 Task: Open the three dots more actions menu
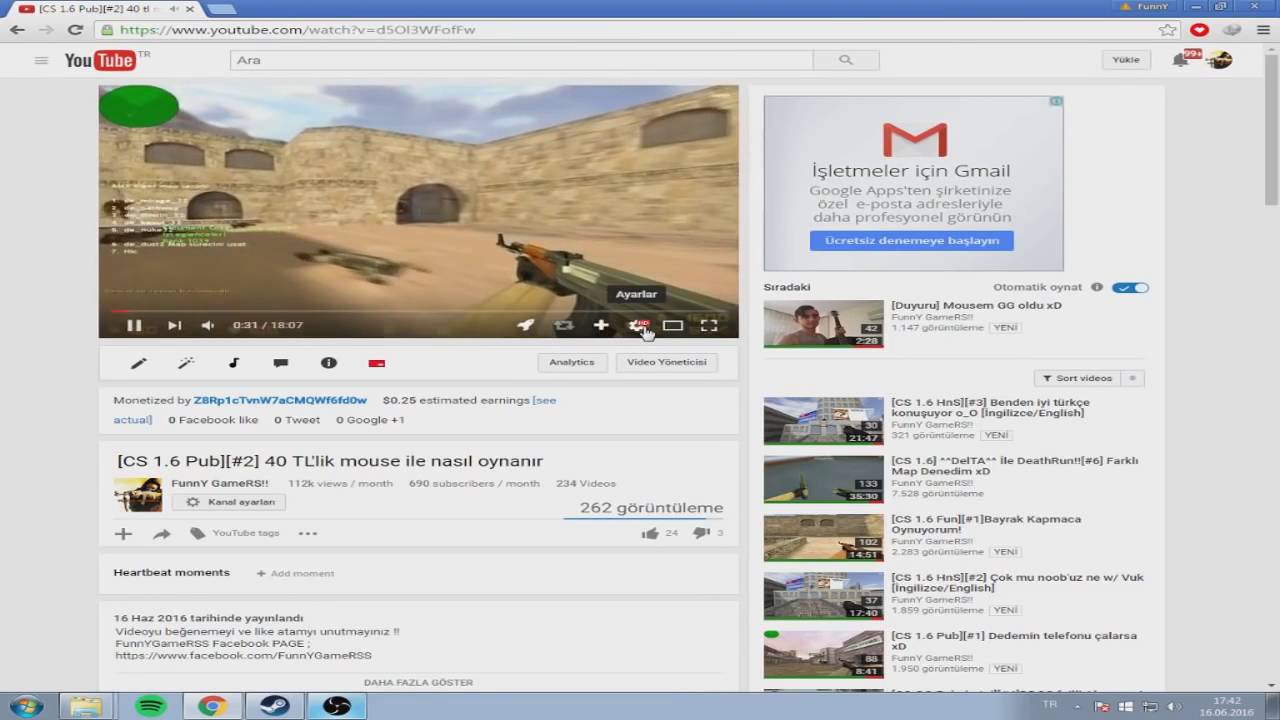click(x=308, y=534)
